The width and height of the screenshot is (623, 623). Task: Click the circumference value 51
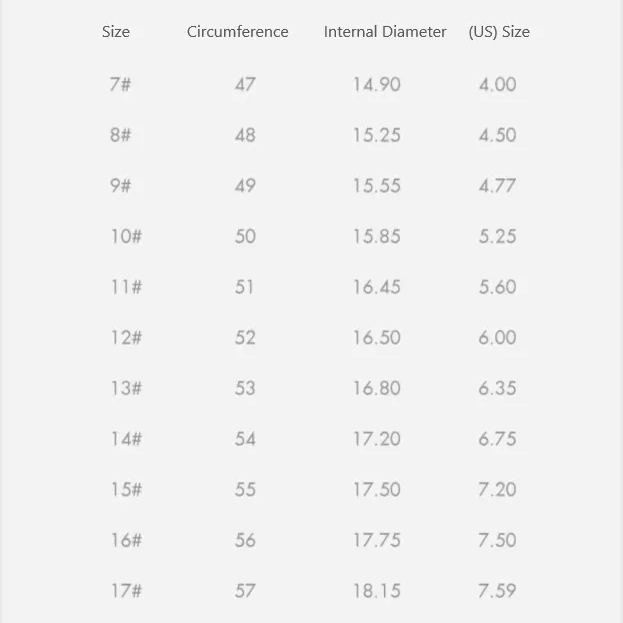pos(245,287)
